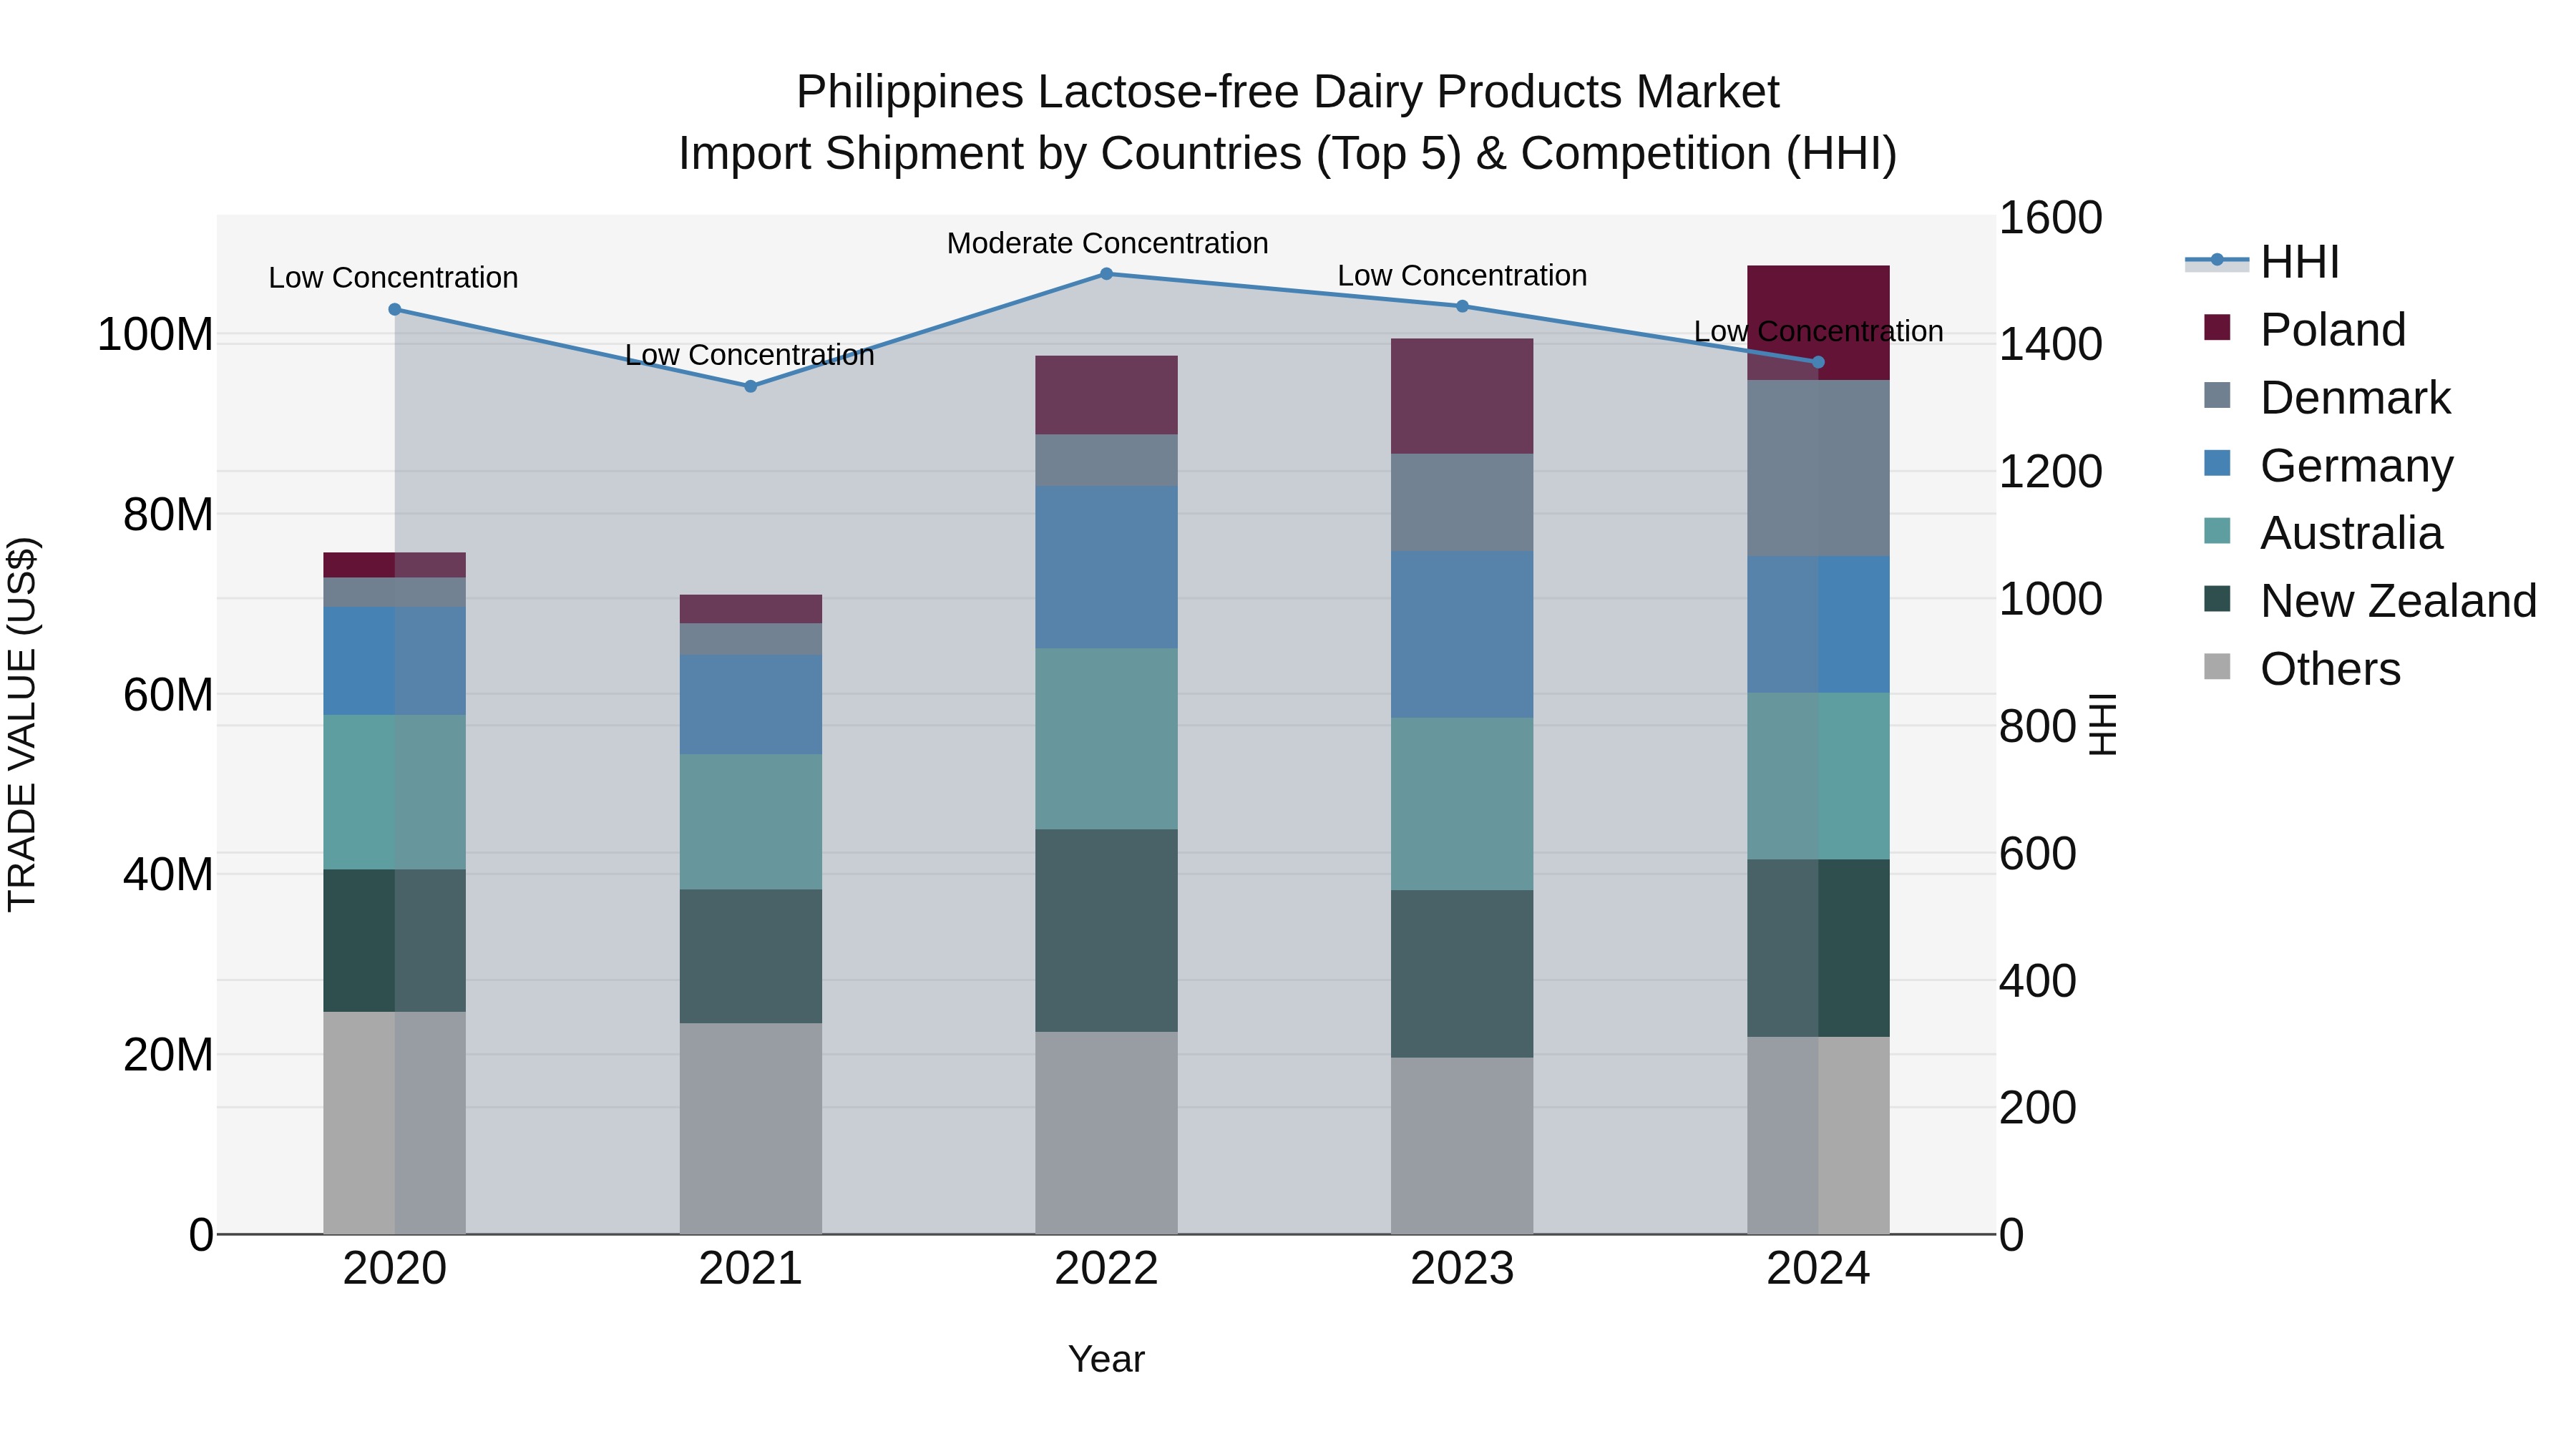Click the 'Low Concentration' label above 2021
Screen dimensions: 2576x1449
(750, 355)
